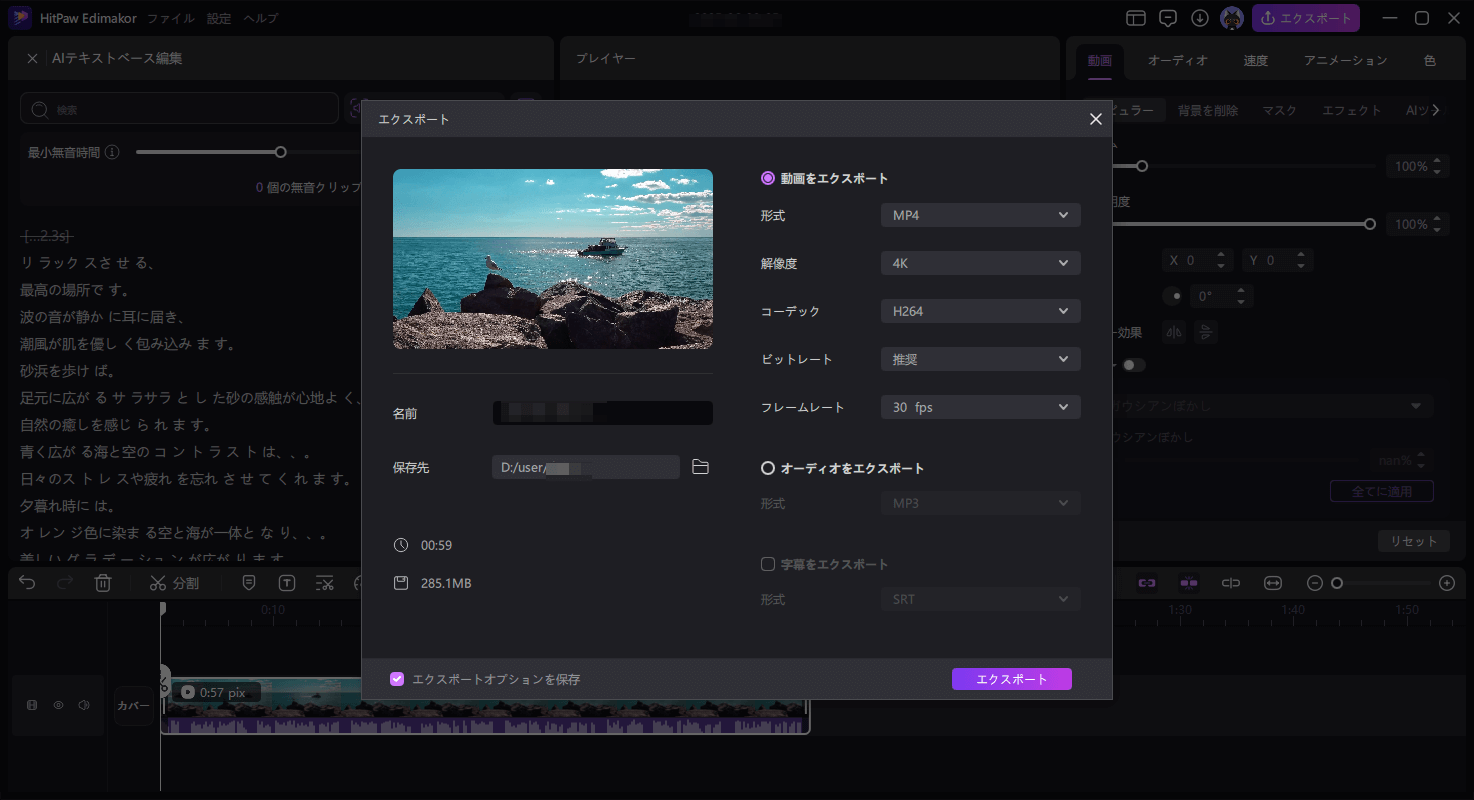The width and height of the screenshot is (1474, 800).
Task: Expand more sub-tabs with right chevron
Action: point(1436,110)
